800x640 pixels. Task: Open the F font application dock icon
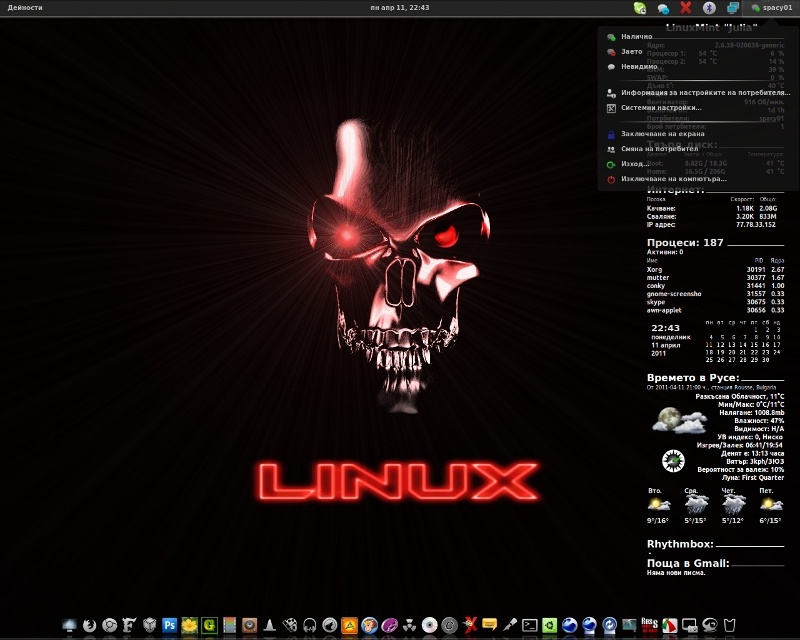[x=129, y=625]
